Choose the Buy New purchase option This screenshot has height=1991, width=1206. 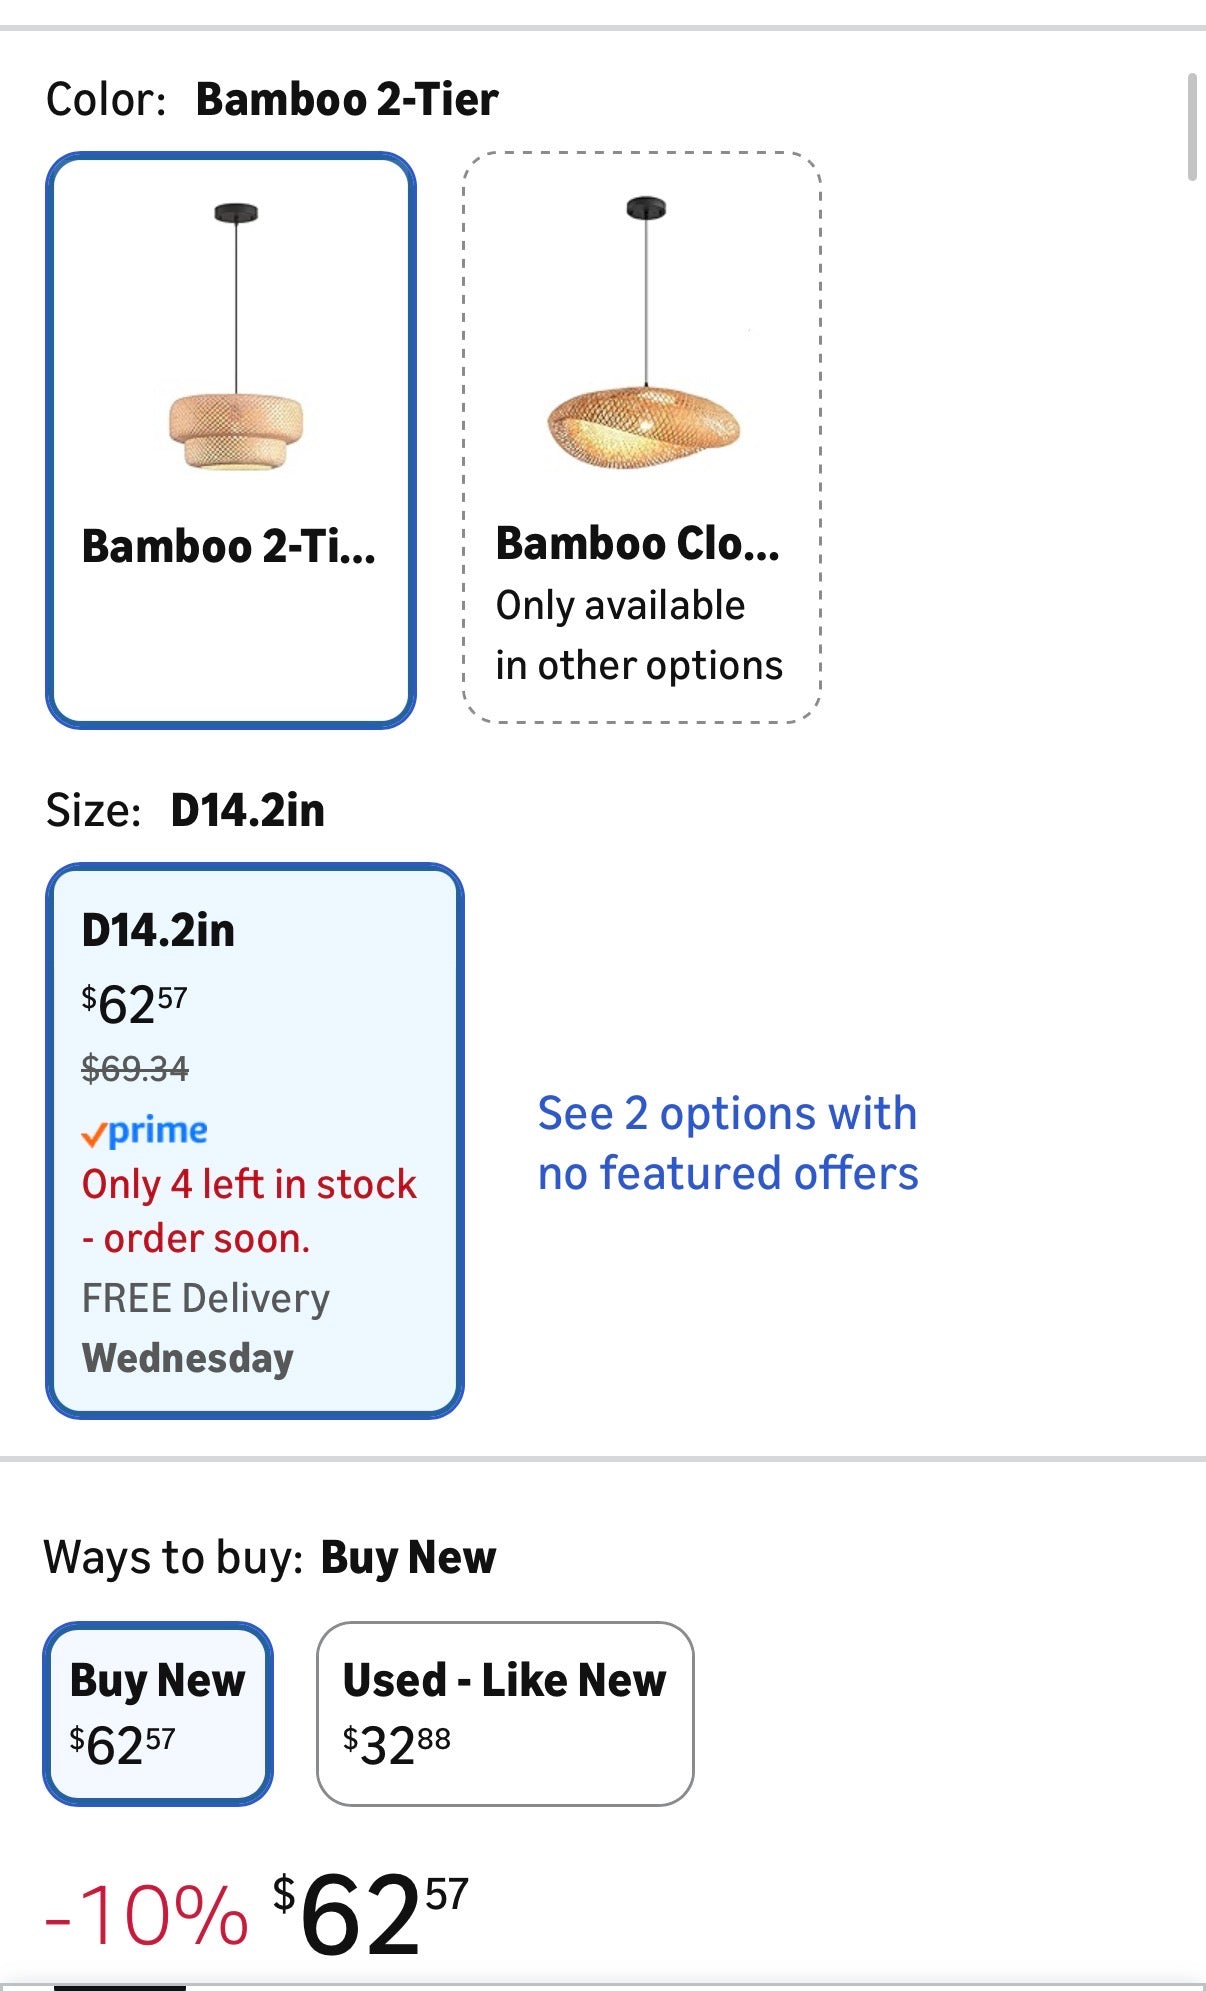pyautogui.click(x=158, y=1713)
